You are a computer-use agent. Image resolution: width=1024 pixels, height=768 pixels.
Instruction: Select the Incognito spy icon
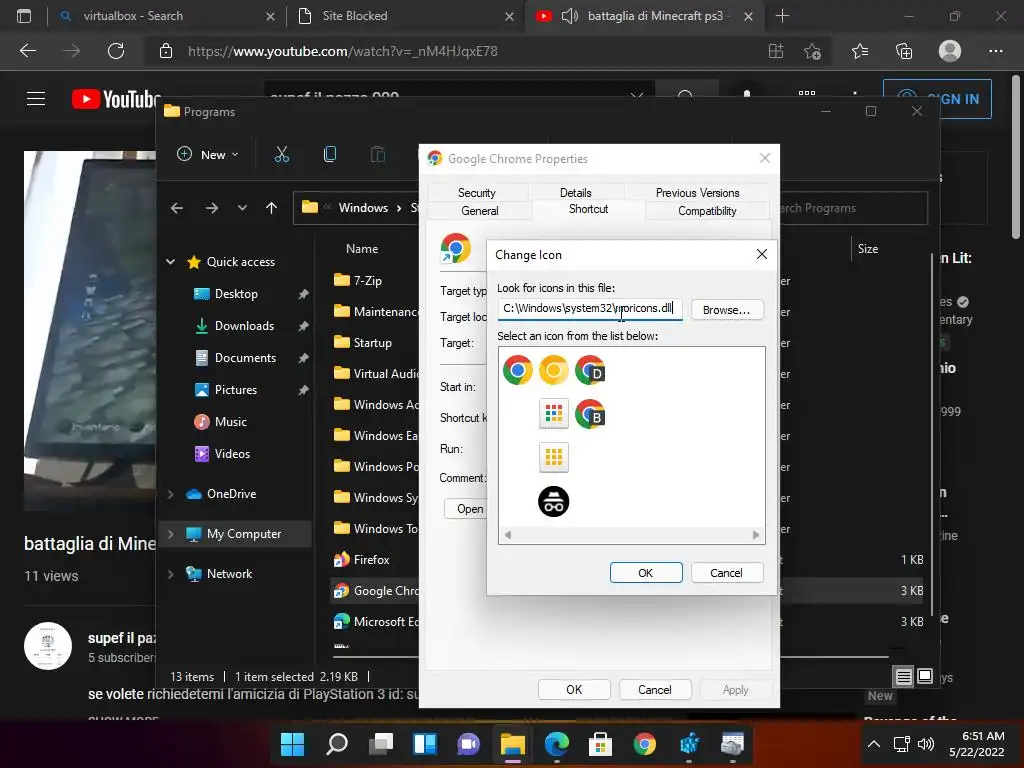pyautogui.click(x=553, y=502)
